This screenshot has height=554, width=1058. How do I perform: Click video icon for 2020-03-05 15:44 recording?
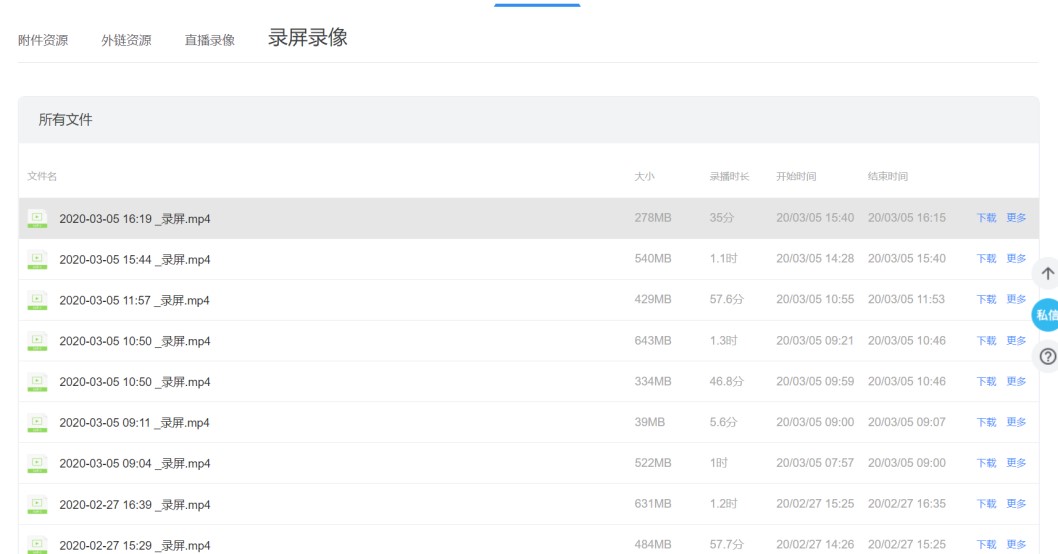[x=37, y=259]
